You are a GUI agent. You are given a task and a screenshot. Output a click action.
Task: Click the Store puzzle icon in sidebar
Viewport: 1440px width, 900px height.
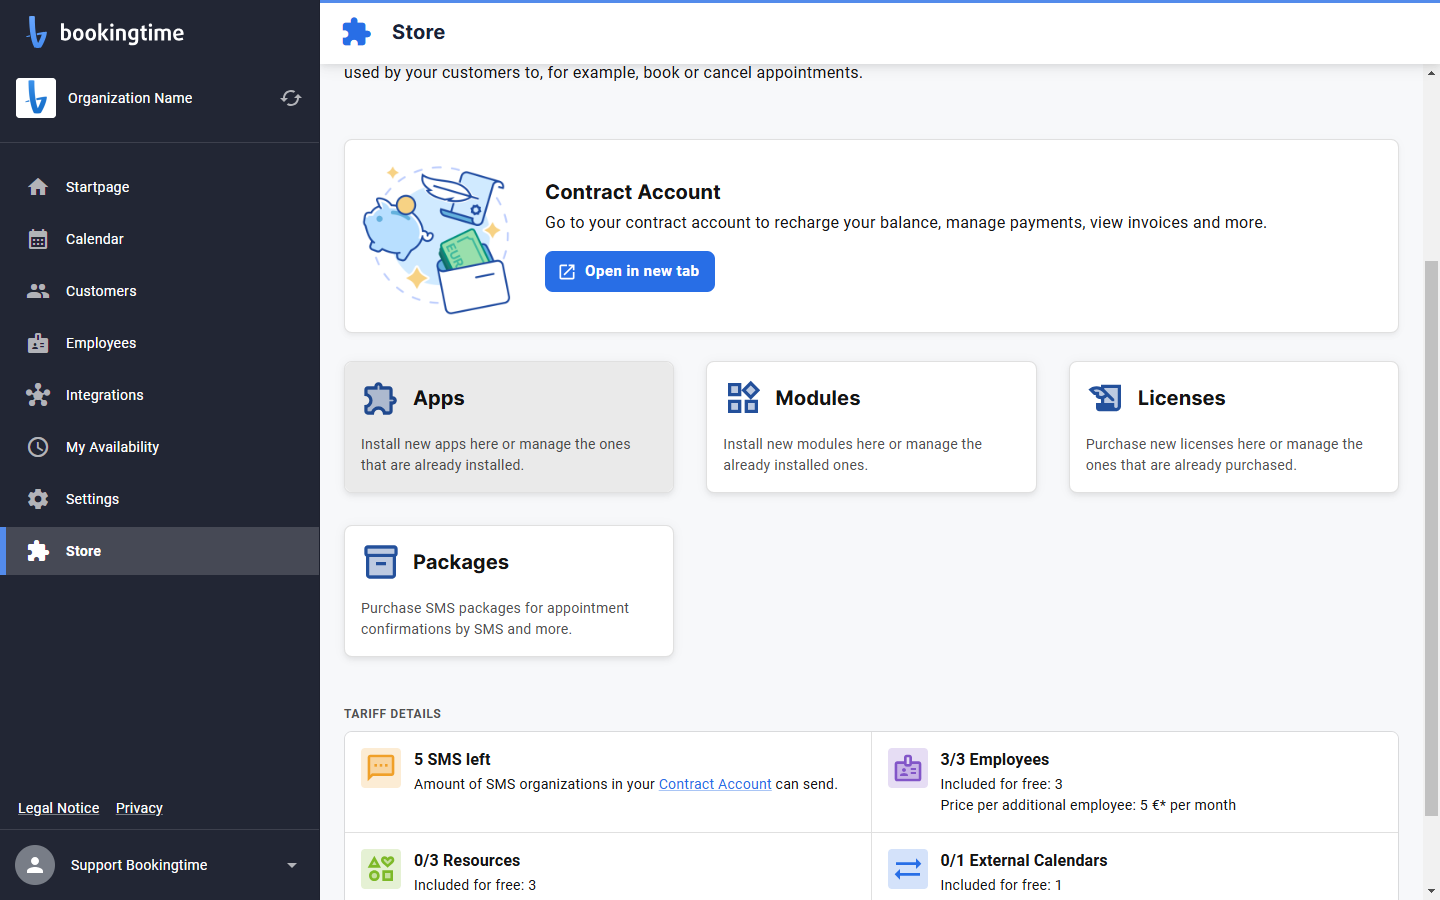tap(38, 551)
